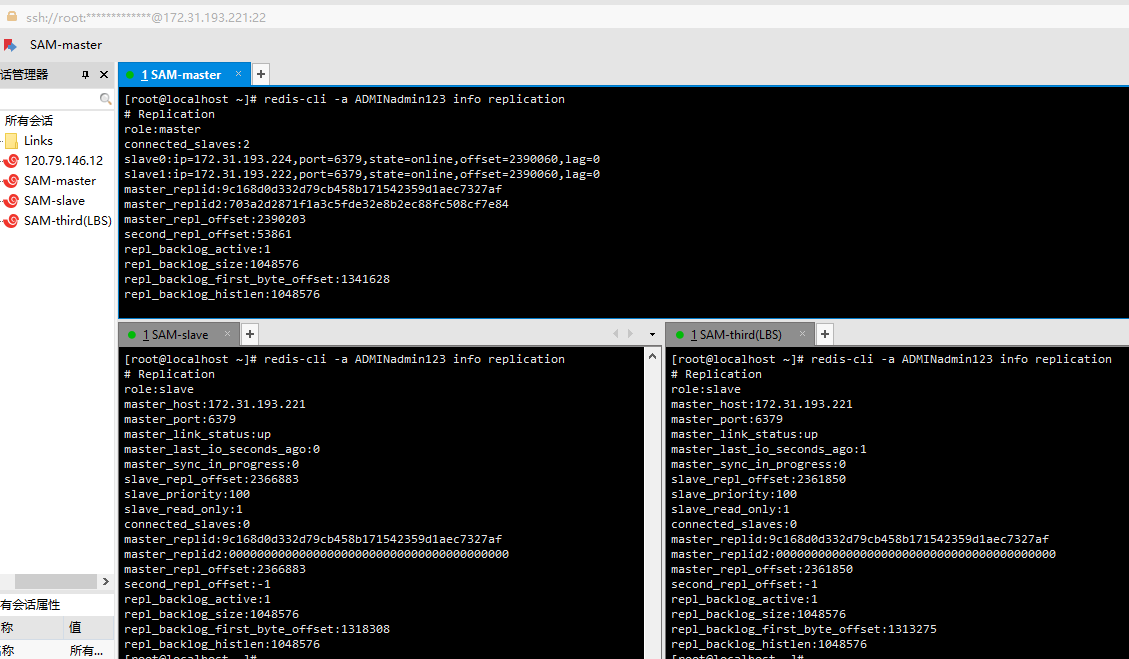Click the session tree scroll right arrow
1129x659 pixels.
[x=106, y=581]
